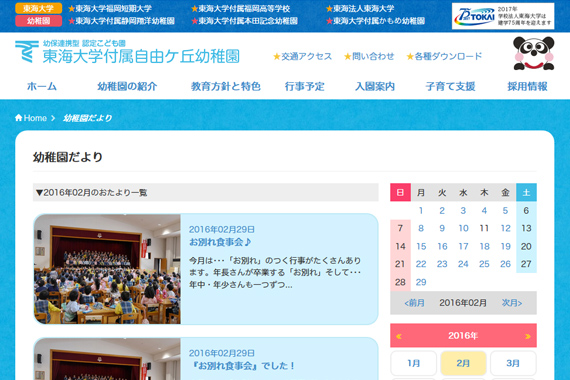Select day 29 in the calendar
Viewport: 570px width, 380px height.
(x=421, y=282)
